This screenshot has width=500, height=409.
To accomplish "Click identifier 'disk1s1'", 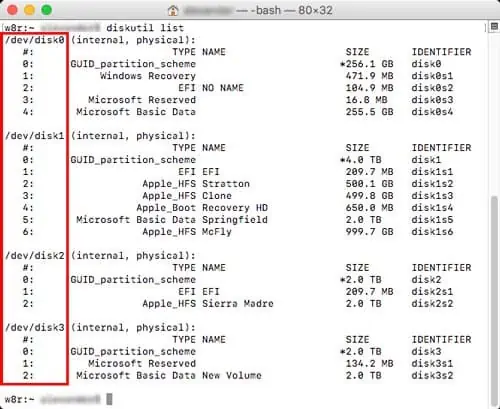I will [432, 172].
